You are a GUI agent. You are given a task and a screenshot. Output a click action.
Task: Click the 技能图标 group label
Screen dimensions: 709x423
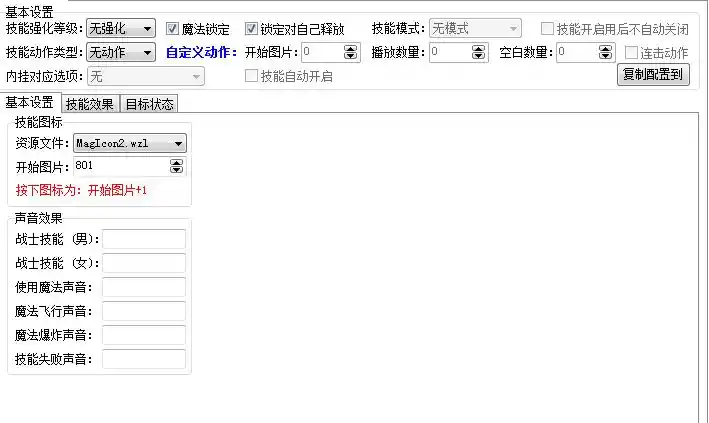click(38, 122)
